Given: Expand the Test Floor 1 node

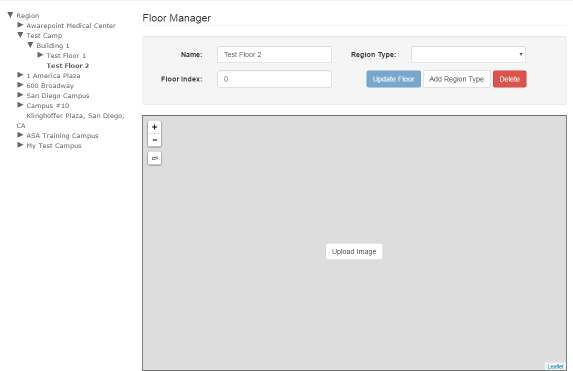Looking at the screenshot, I should point(40,55).
